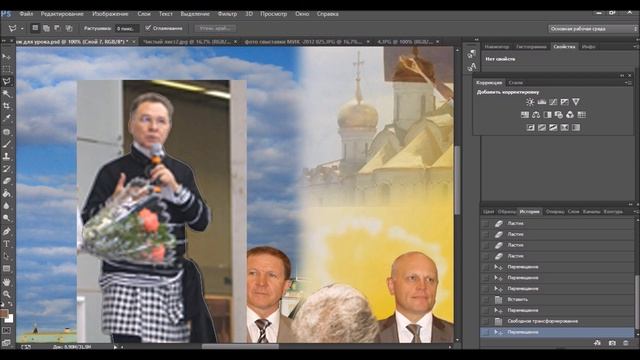
Task: Select the Zoom tool in the toolbox
Action: click(x=7, y=294)
